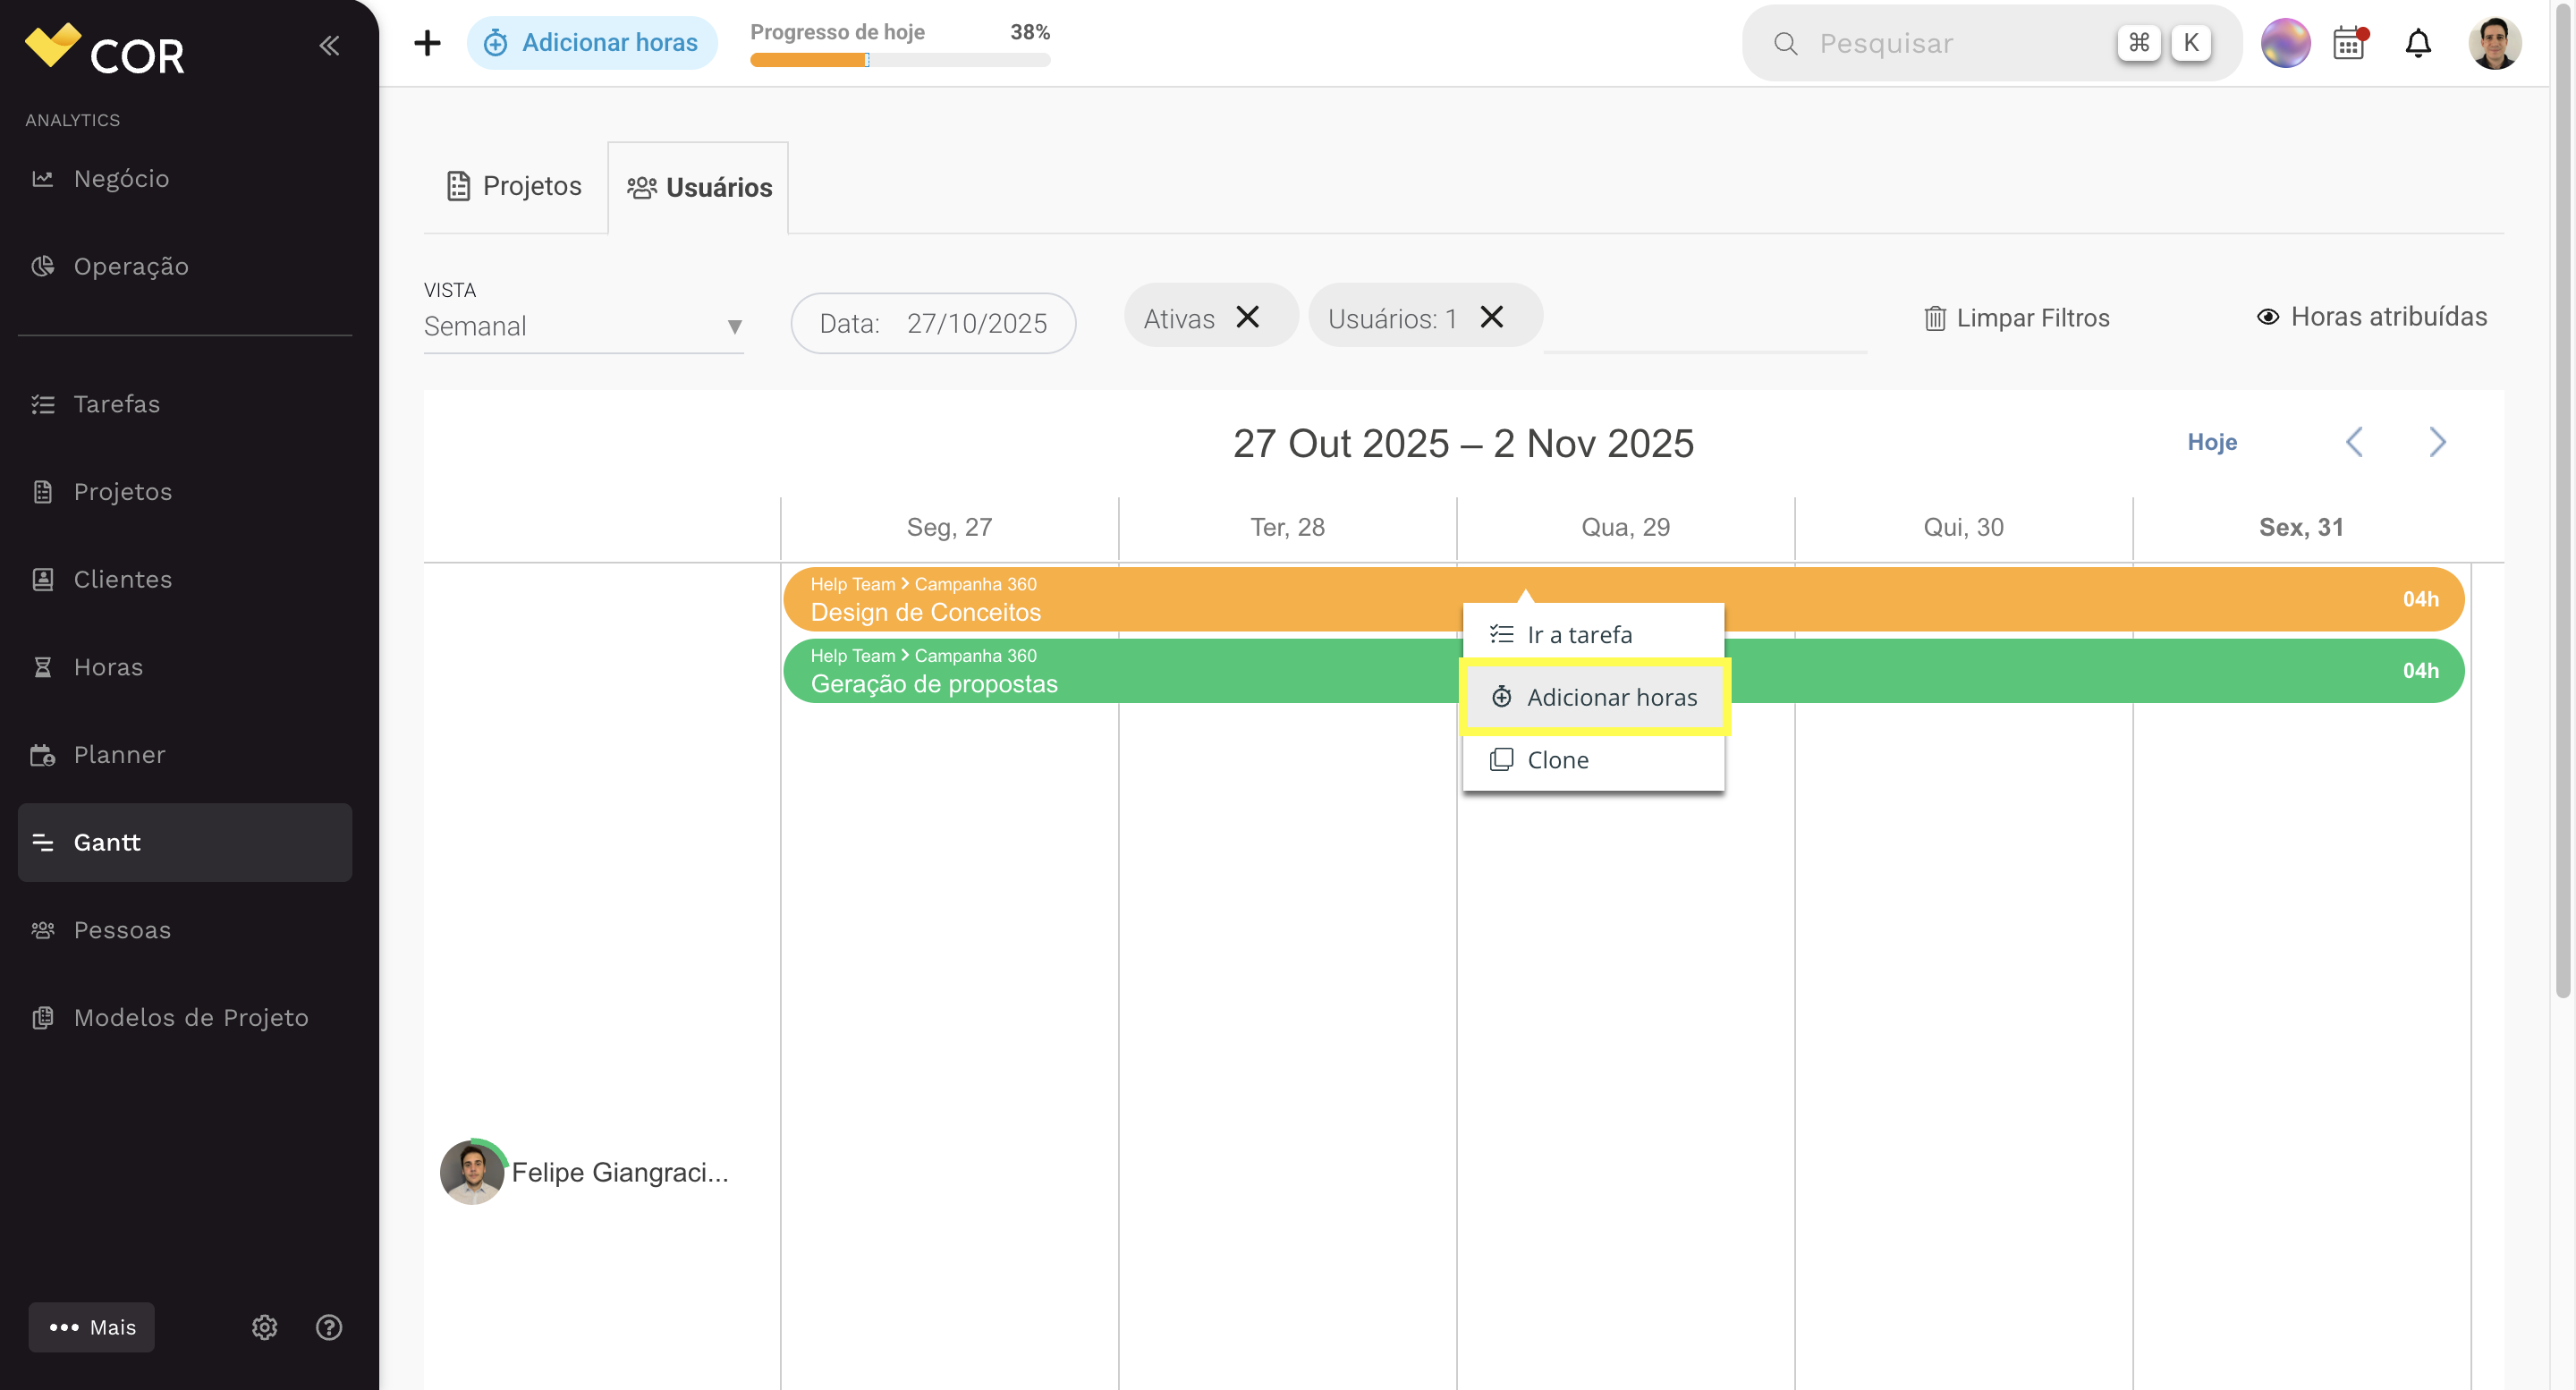2576x1390 pixels.
Task: Open the plus create button
Action: pyautogui.click(x=427, y=43)
